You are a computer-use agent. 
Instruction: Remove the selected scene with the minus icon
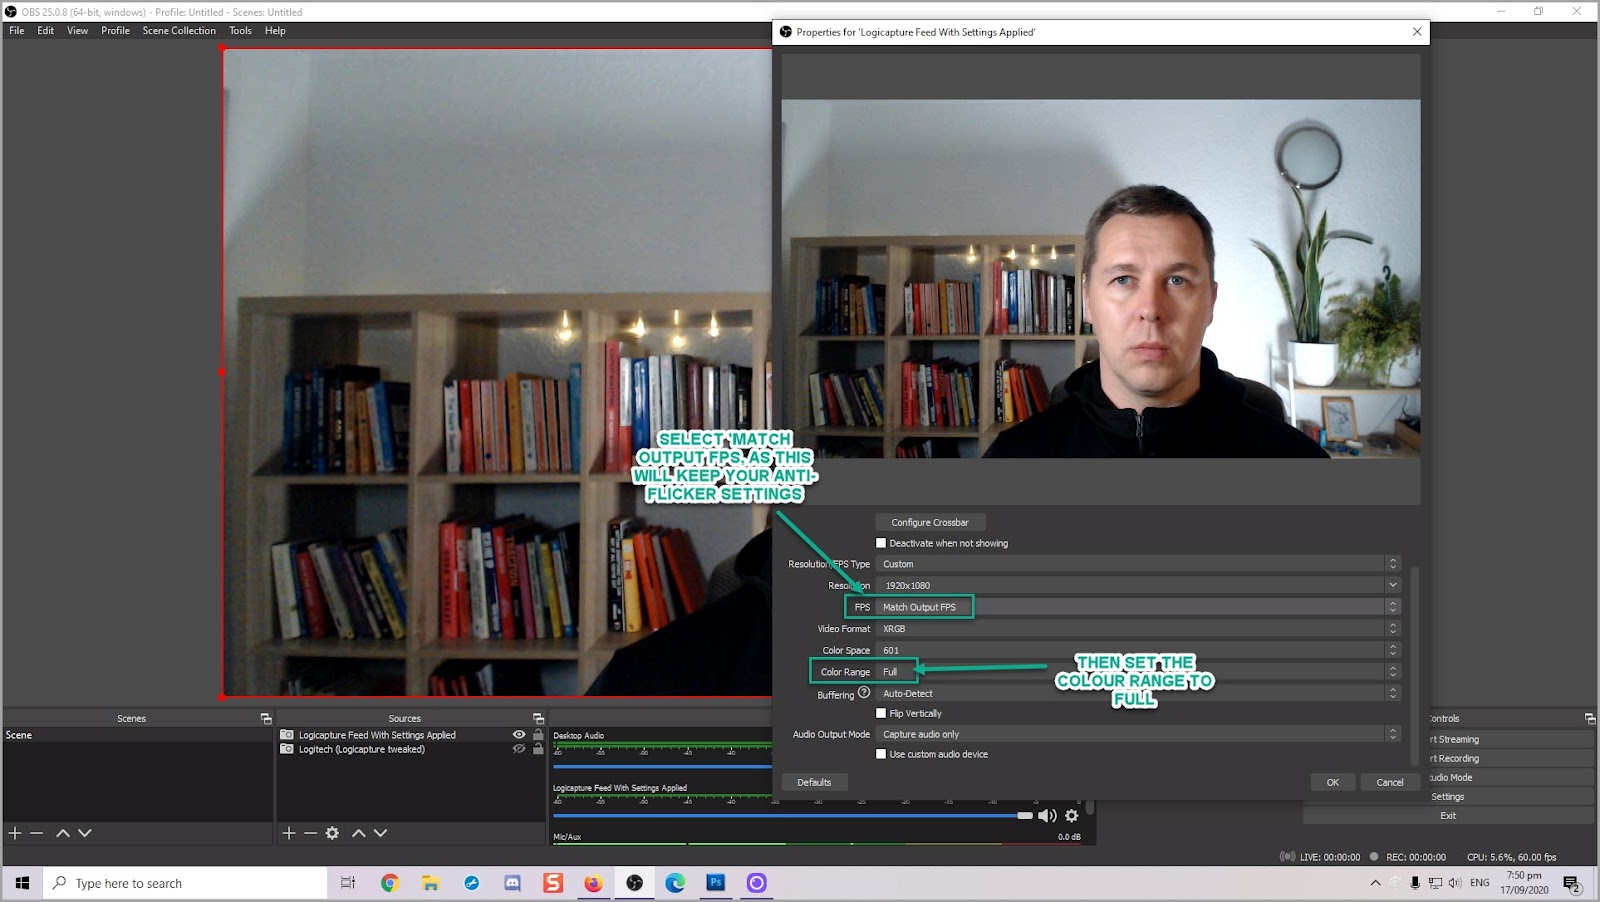click(37, 833)
